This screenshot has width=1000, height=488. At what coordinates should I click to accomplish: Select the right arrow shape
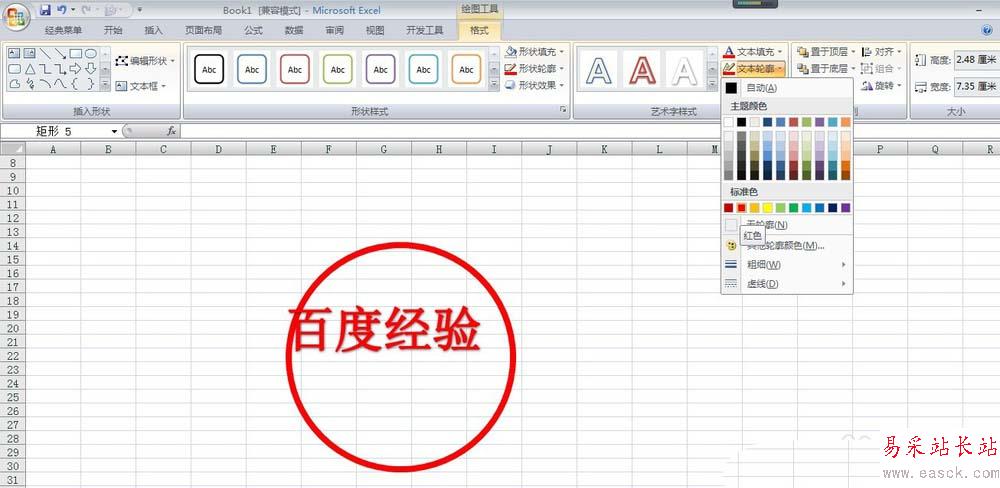pyautogui.click(x=75, y=68)
